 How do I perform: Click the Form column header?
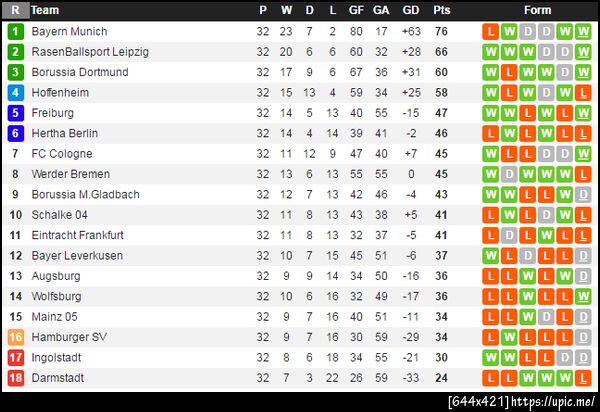click(537, 10)
